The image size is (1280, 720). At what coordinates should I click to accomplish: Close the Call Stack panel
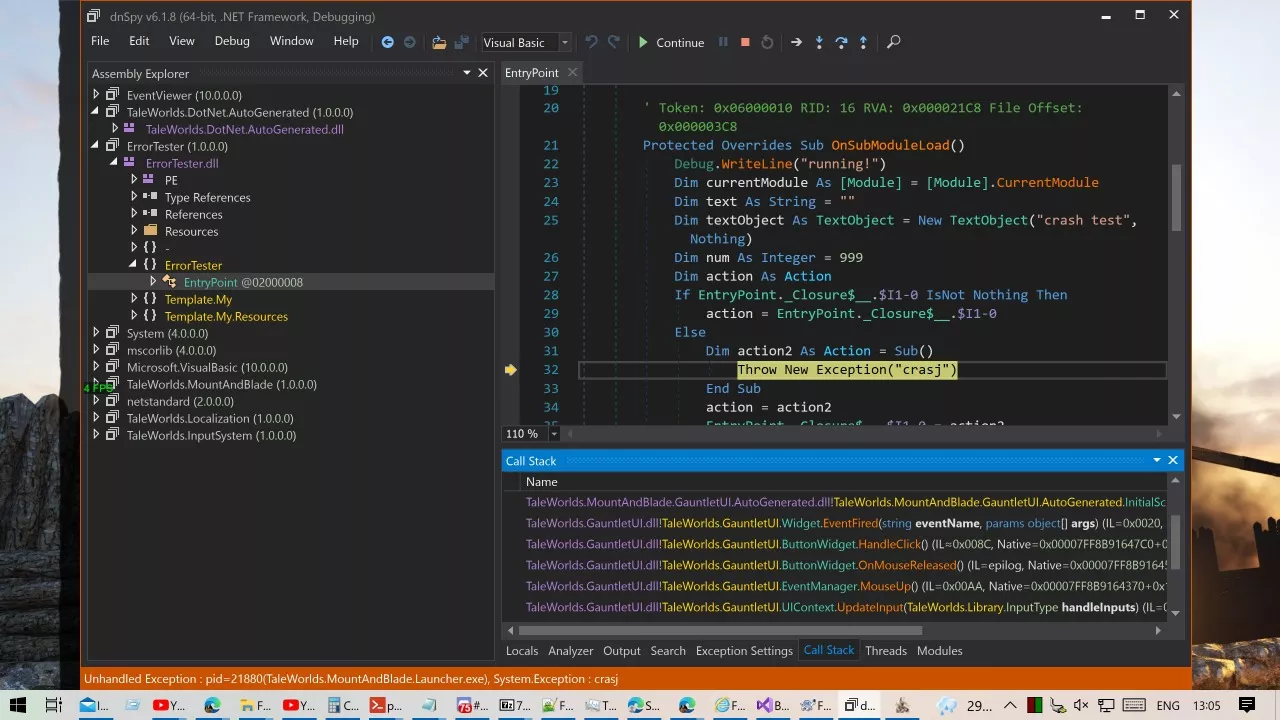(1173, 460)
